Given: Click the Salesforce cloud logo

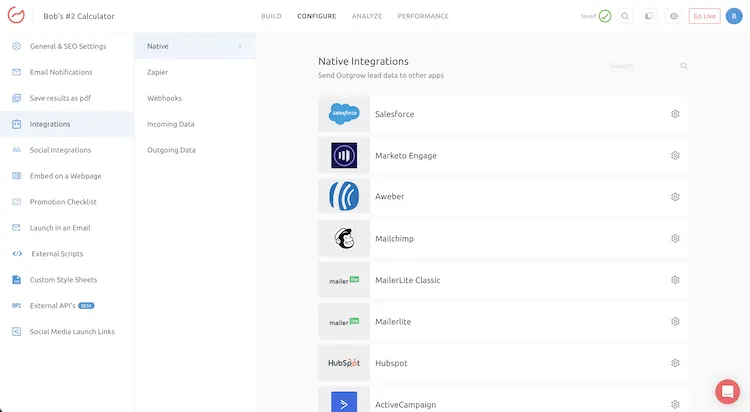Looking at the screenshot, I should pyautogui.click(x=344, y=114).
